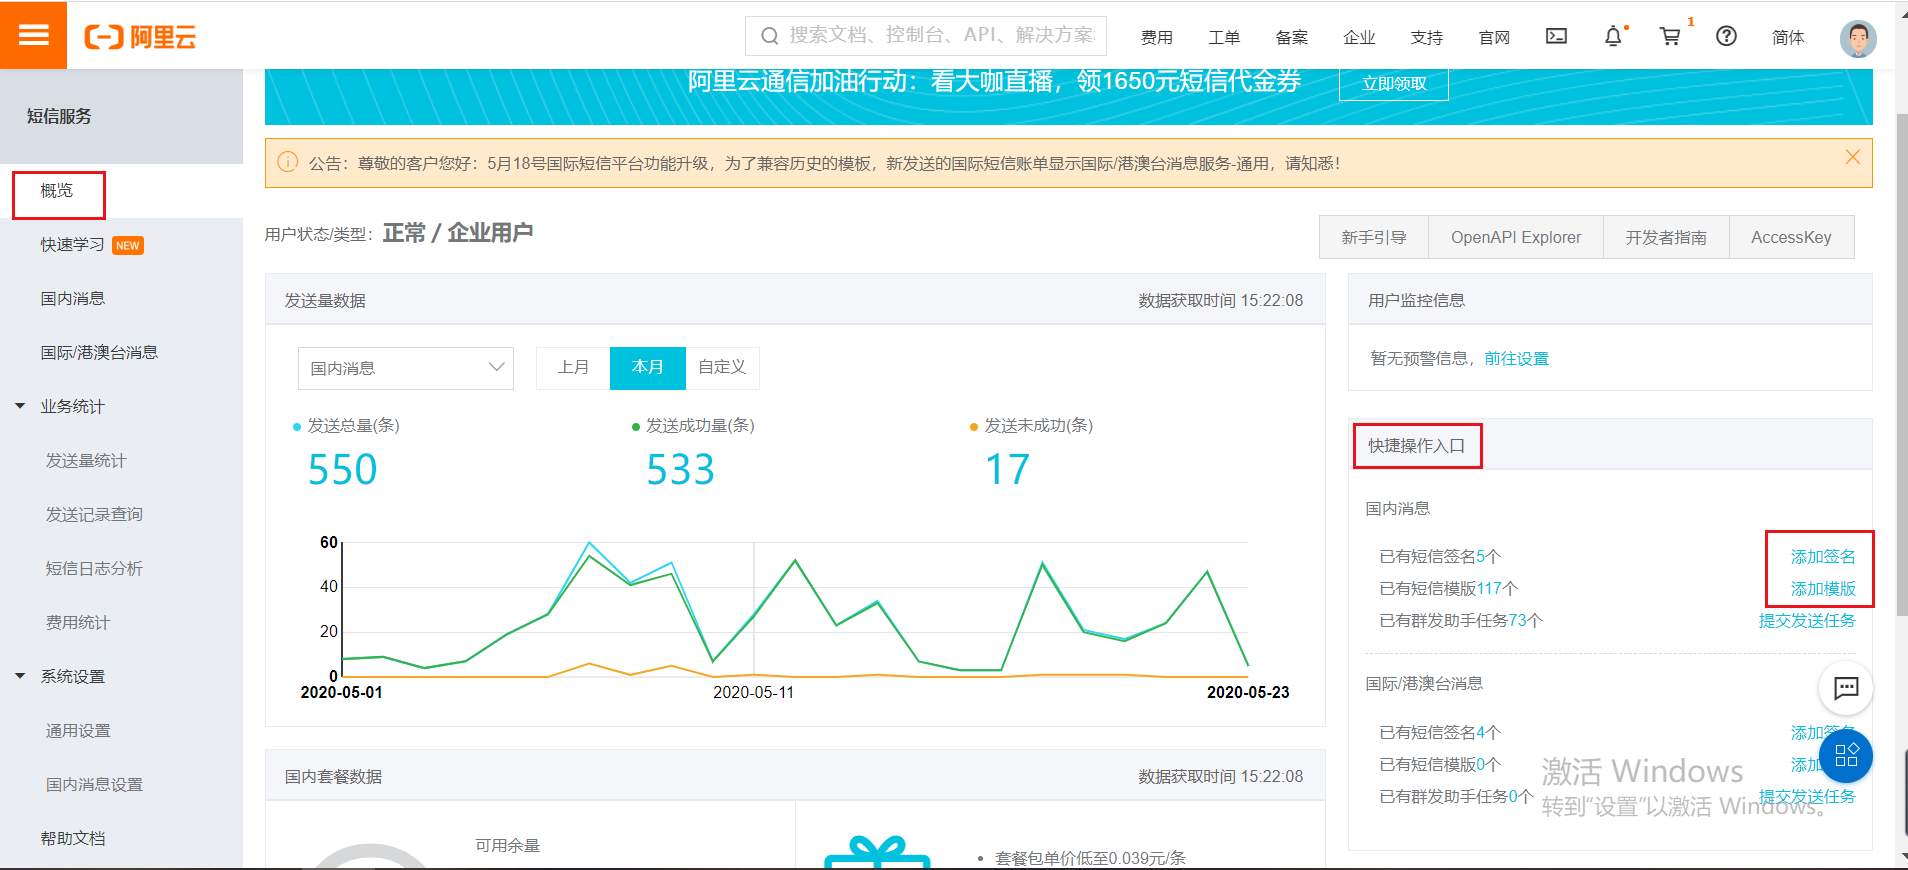
Task: Click the help question mark icon
Action: [1726, 37]
